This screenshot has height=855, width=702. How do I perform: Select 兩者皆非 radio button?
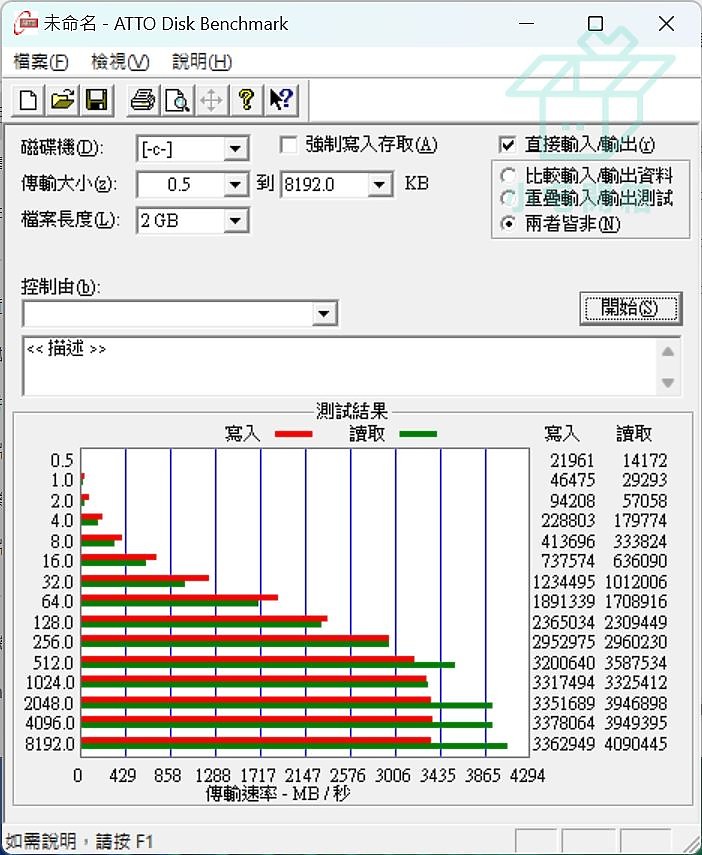(x=508, y=223)
